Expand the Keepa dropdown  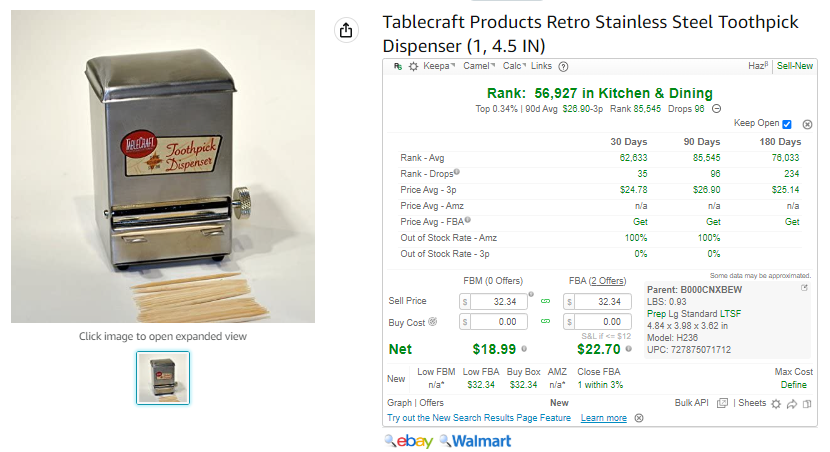(x=439, y=66)
